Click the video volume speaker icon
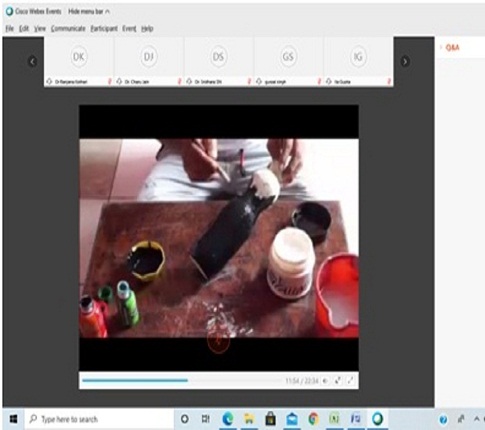The width and height of the screenshot is (485, 430). (x=325, y=380)
